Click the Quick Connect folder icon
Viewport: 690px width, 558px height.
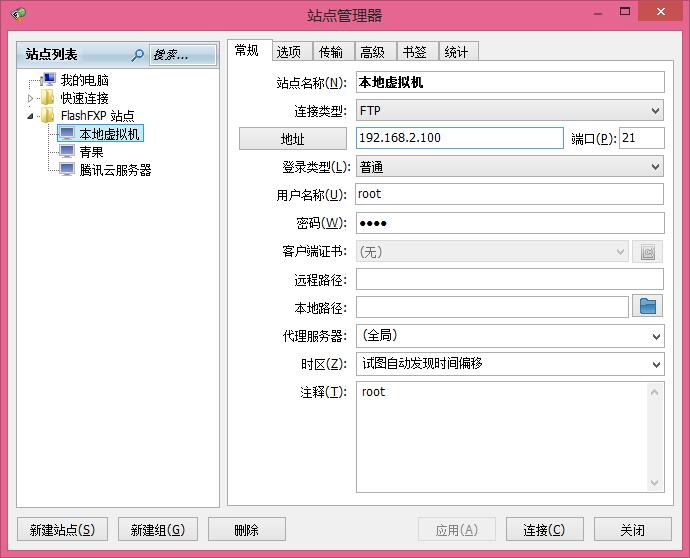[x=48, y=98]
